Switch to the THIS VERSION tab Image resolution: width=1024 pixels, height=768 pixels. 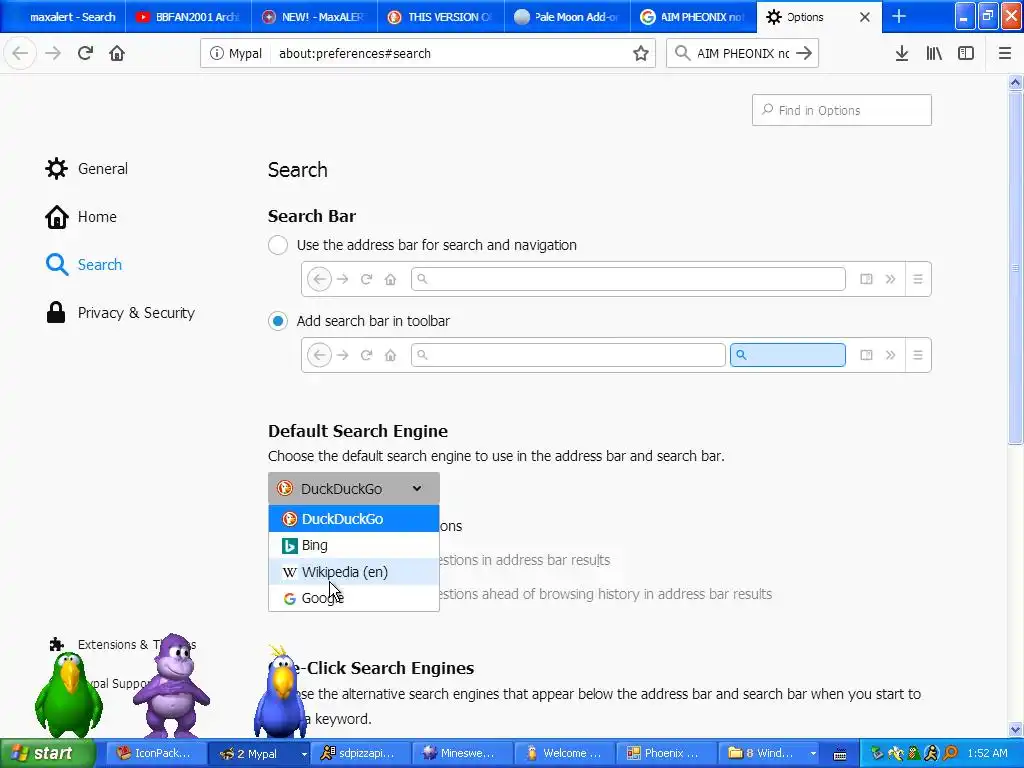point(441,17)
